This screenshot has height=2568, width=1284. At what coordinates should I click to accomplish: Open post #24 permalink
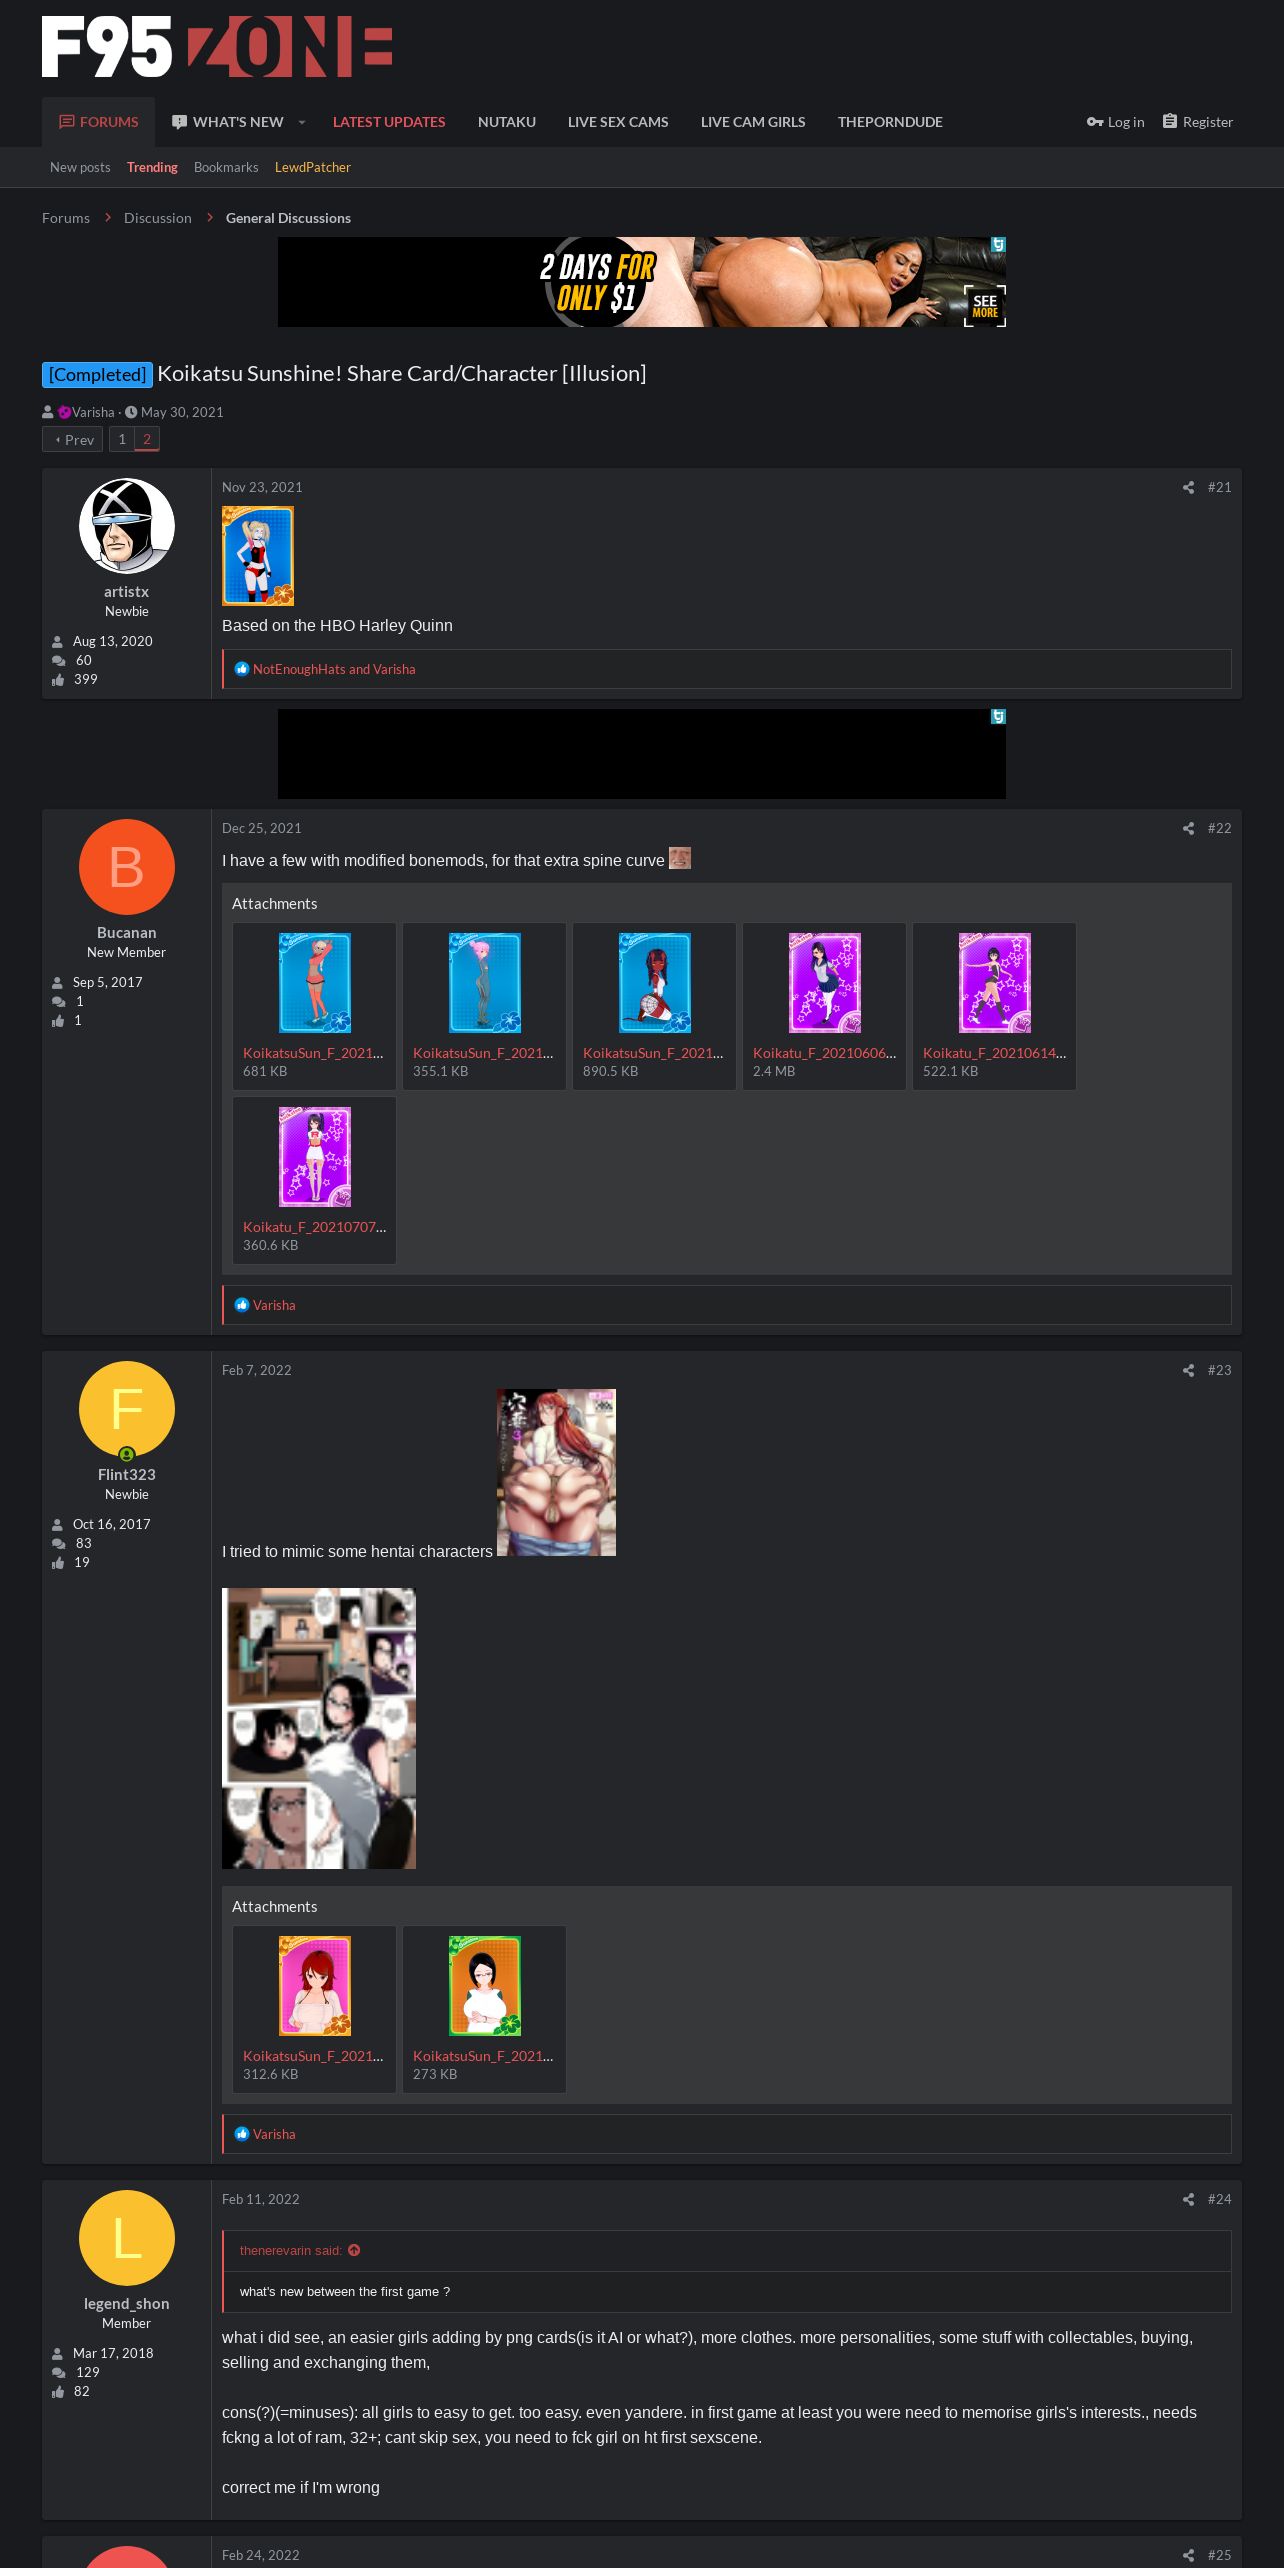(1219, 2199)
